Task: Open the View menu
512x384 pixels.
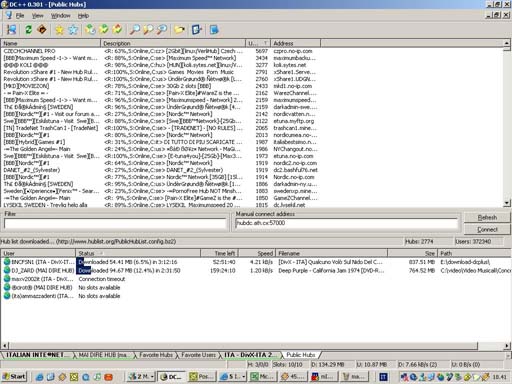Action: tap(38, 16)
